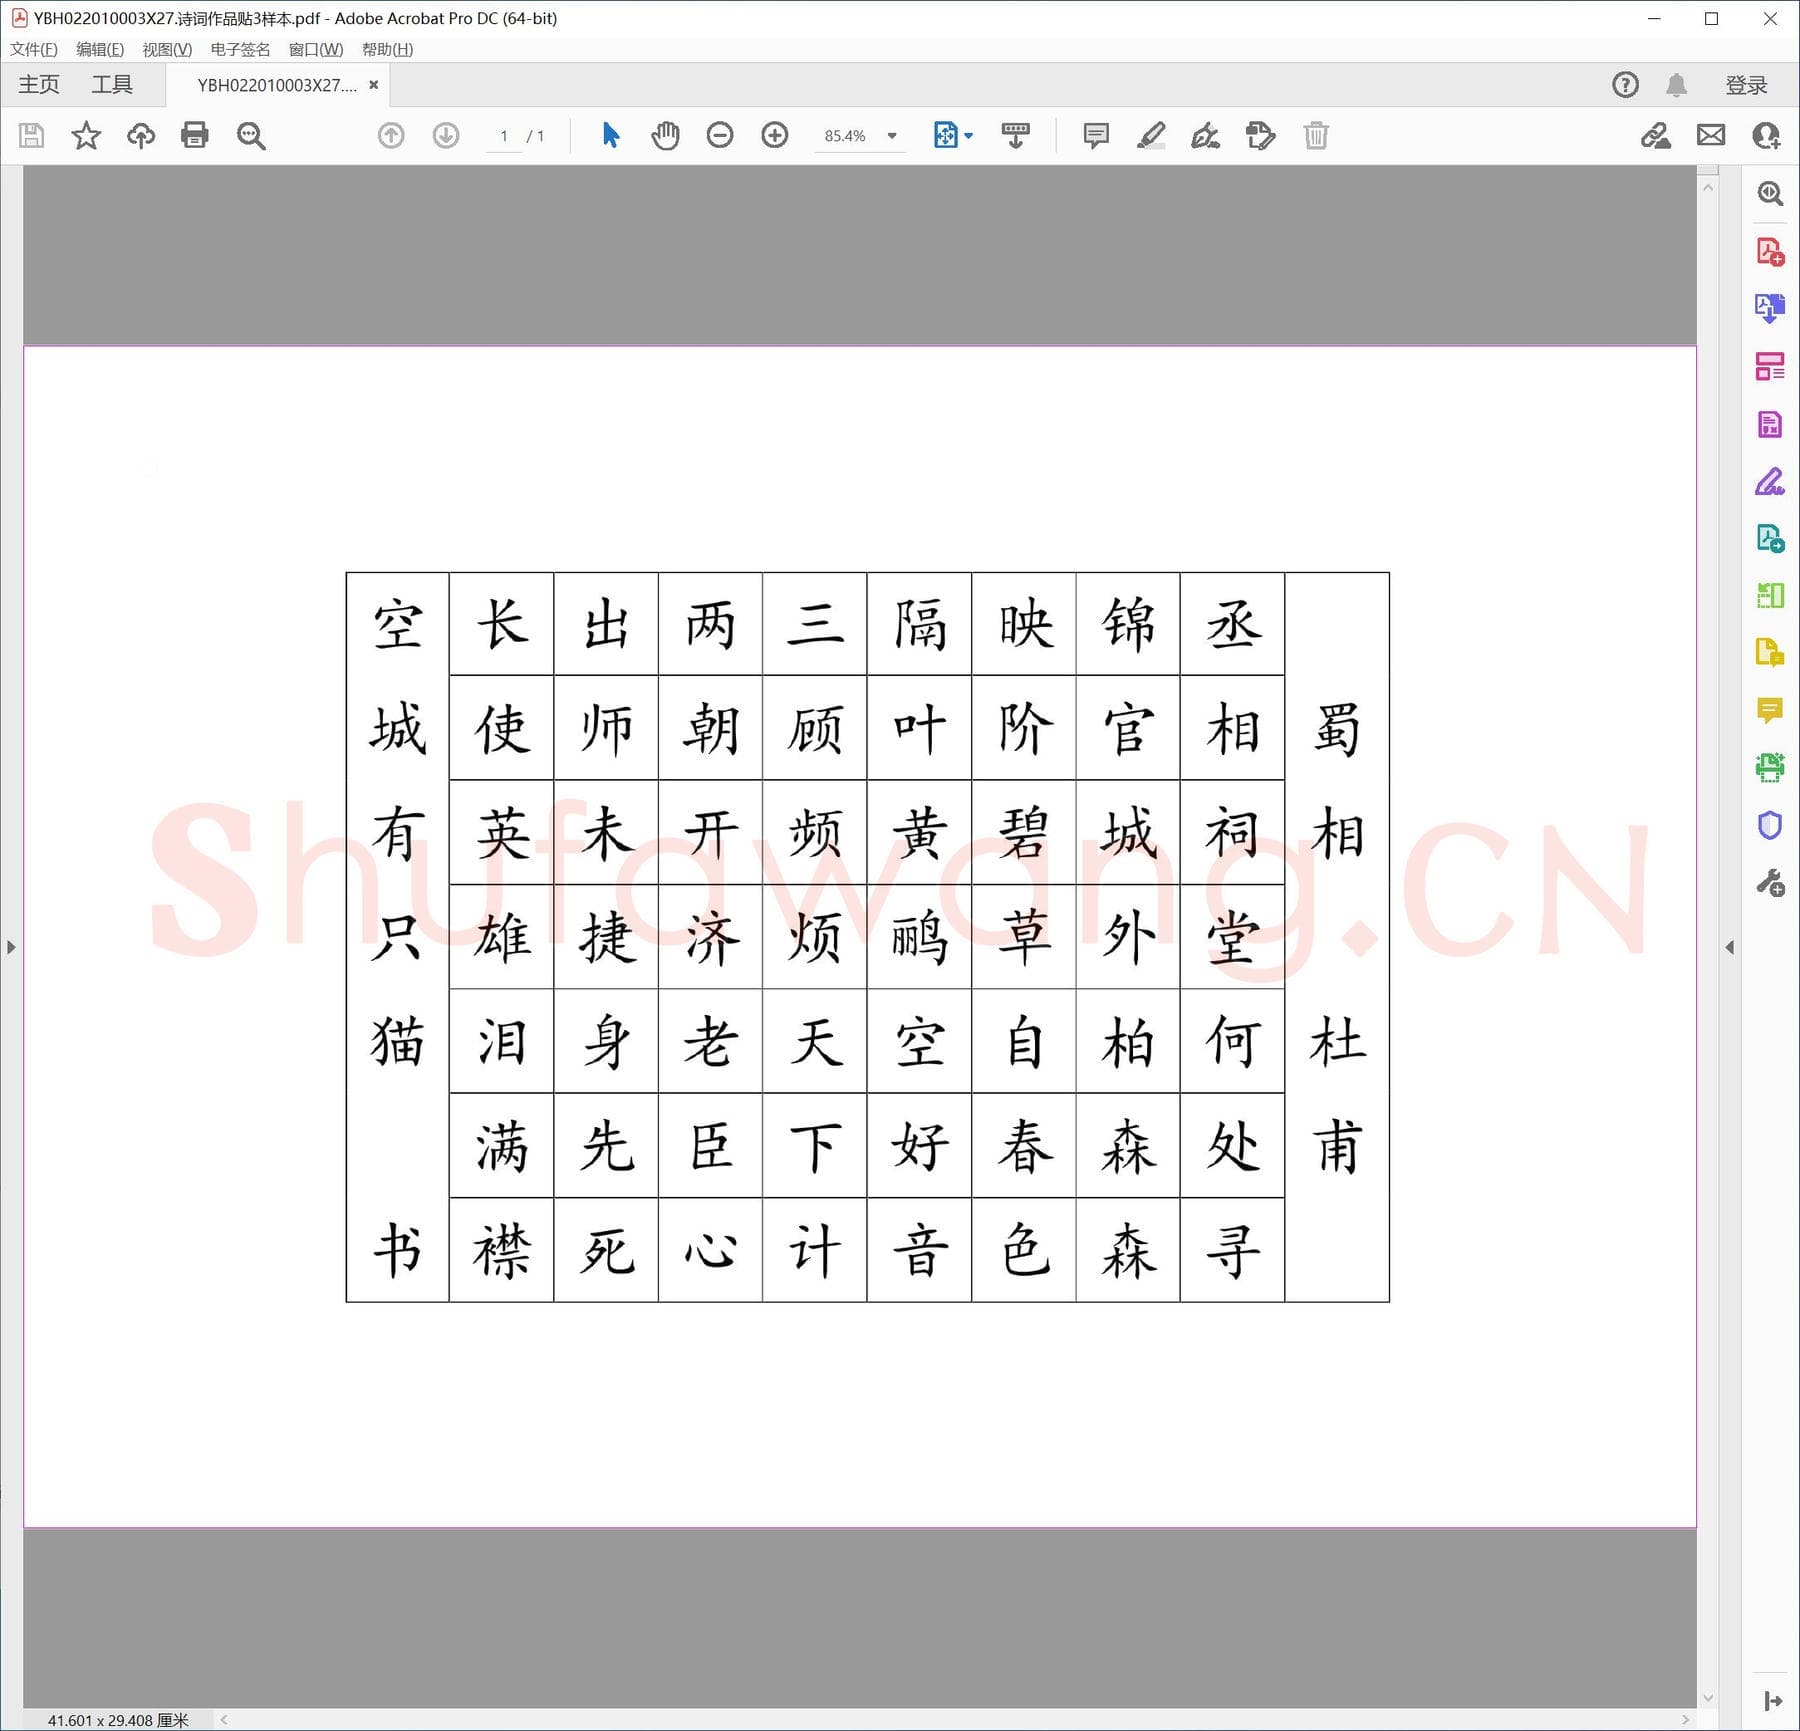Open the teal document-plus tool in right pane
This screenshot has height=1731, width=1800.
[x=1770, y=539]
